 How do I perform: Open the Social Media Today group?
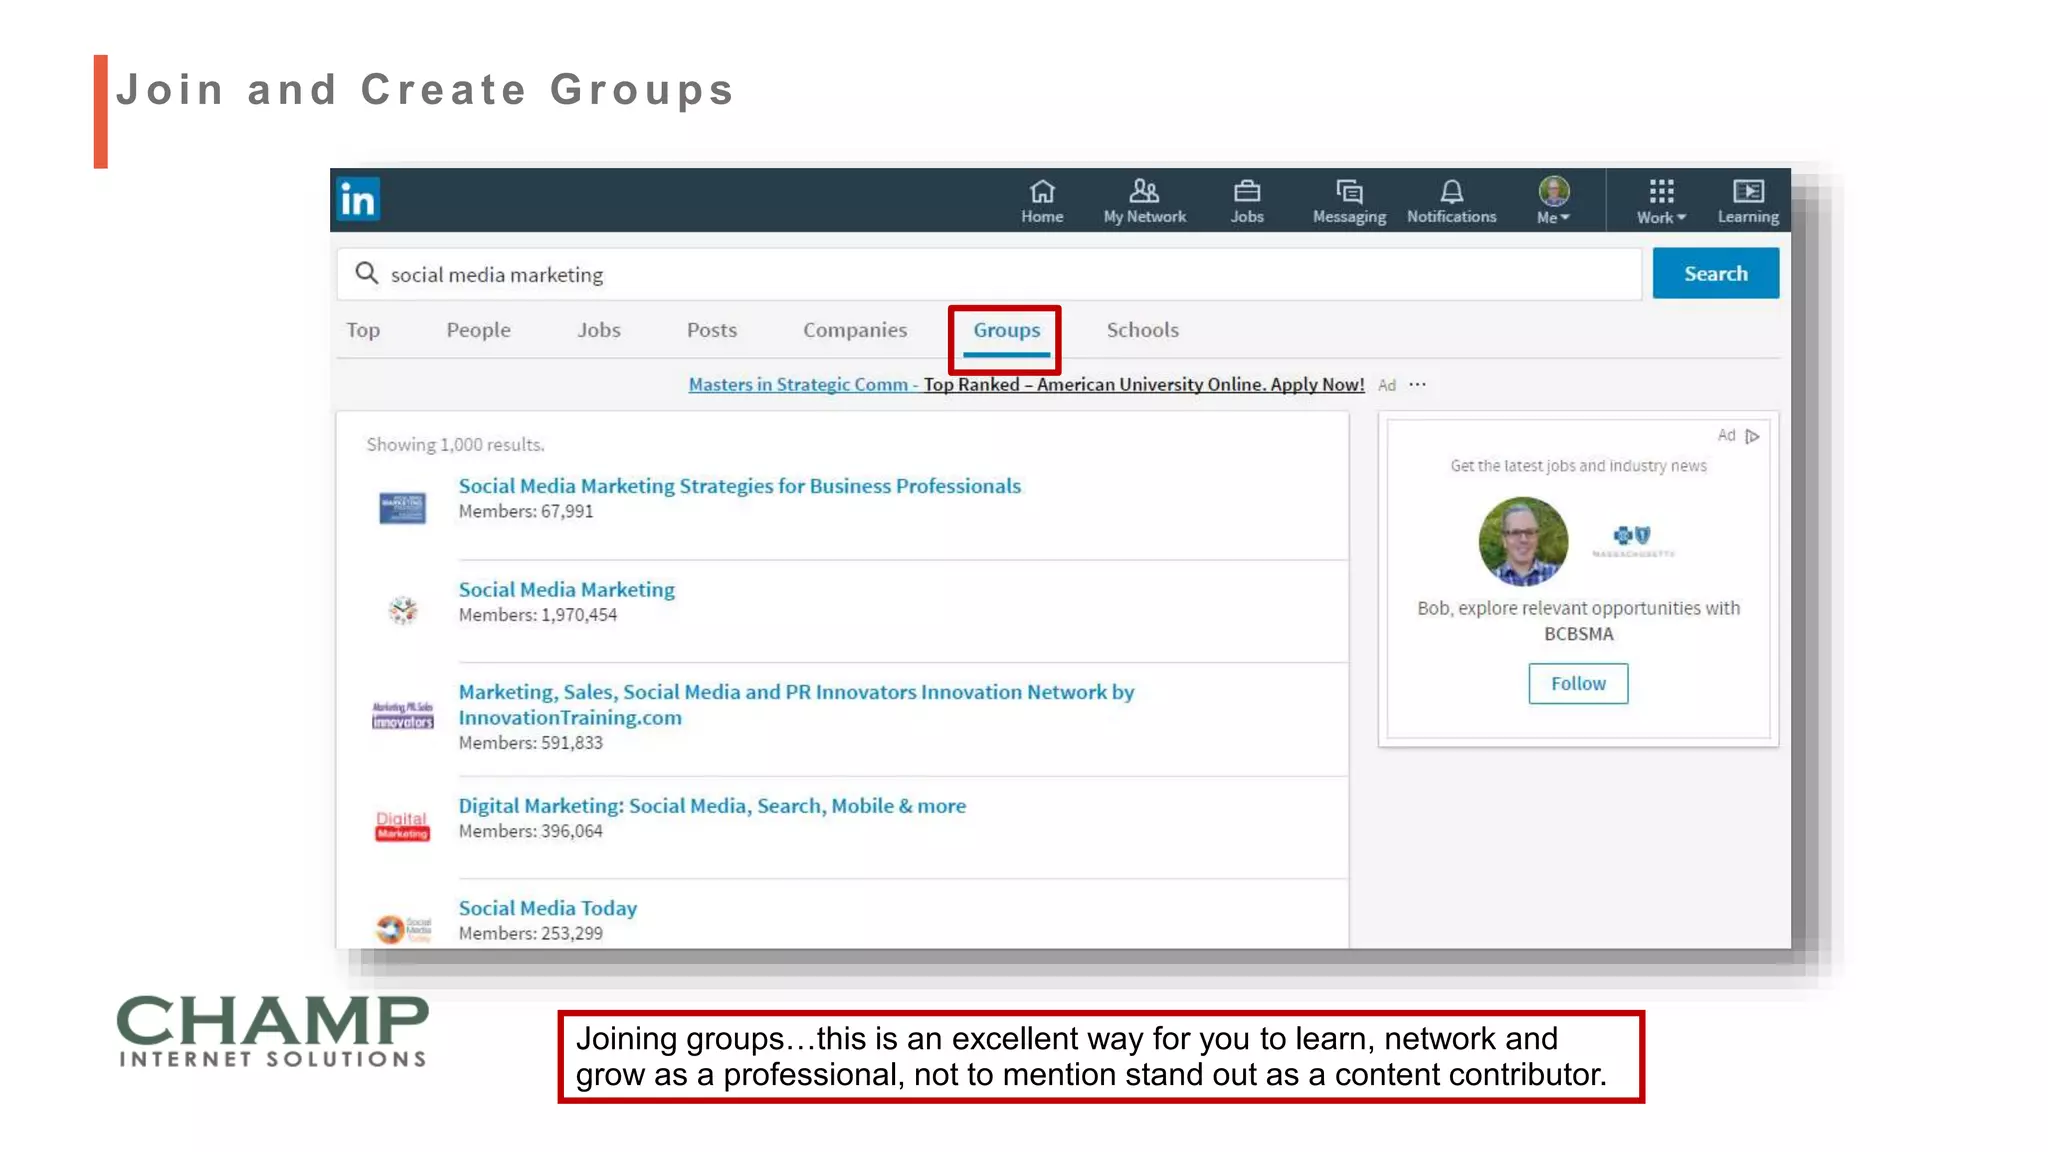click(547, 908)
